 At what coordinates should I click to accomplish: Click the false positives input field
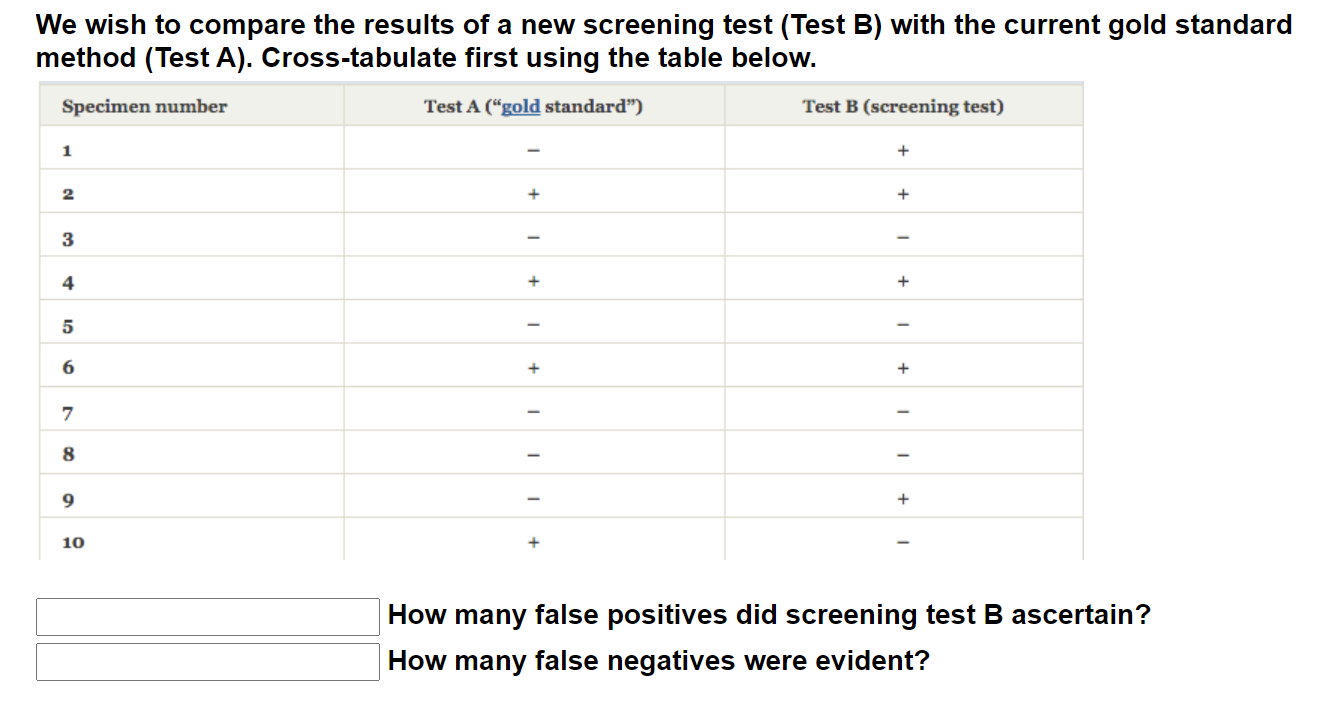coord(207,616)
